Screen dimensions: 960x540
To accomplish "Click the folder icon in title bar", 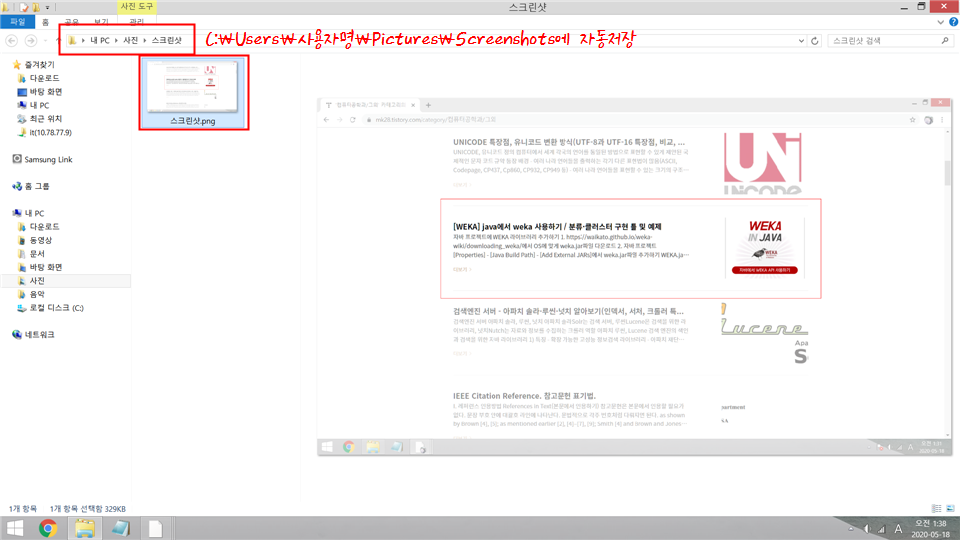I will tap(6, 7).
